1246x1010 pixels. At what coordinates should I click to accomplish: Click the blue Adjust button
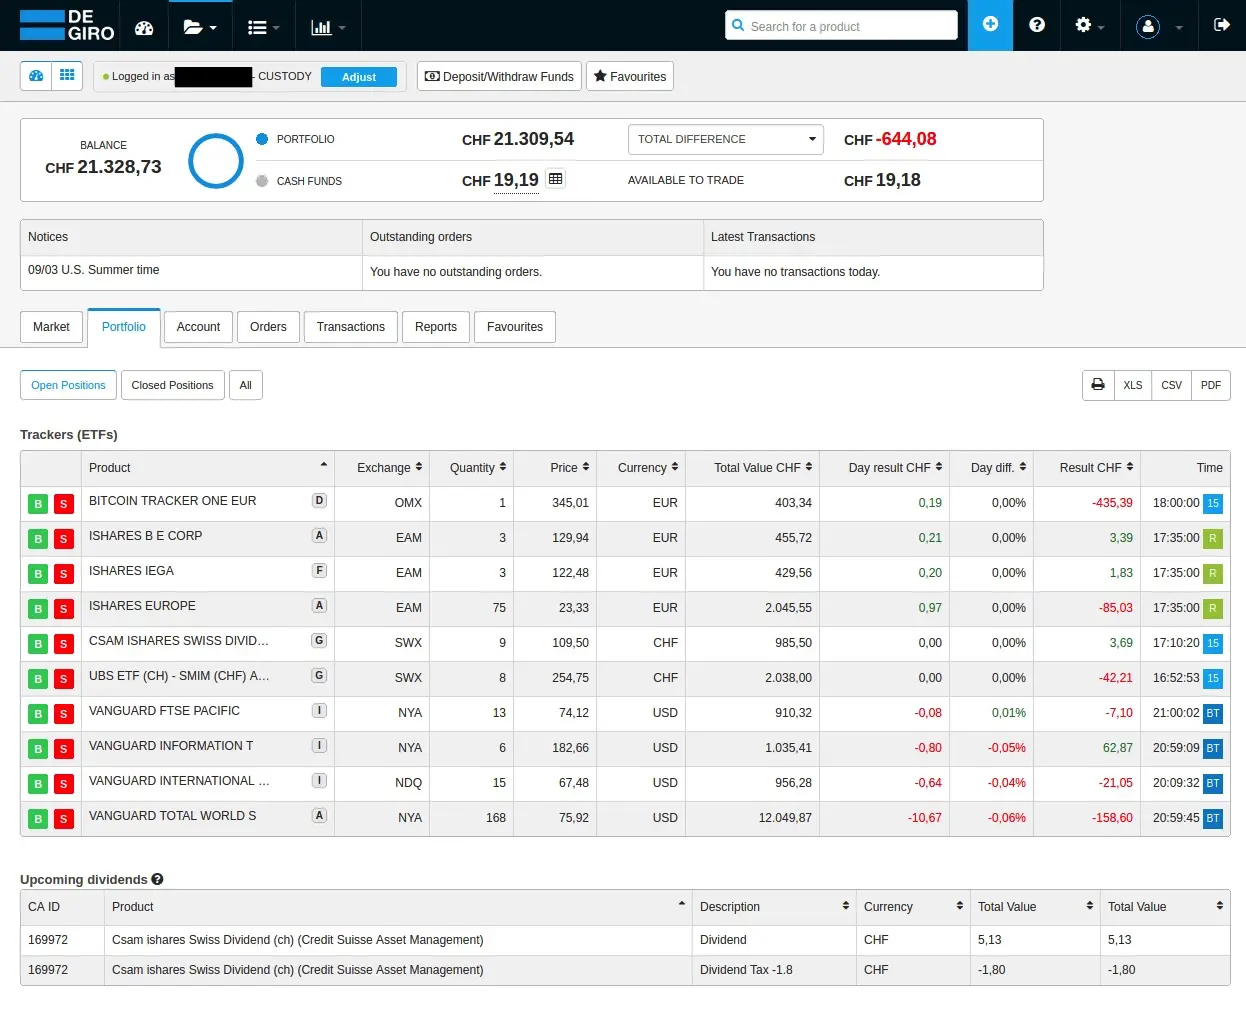coord(359,77)
